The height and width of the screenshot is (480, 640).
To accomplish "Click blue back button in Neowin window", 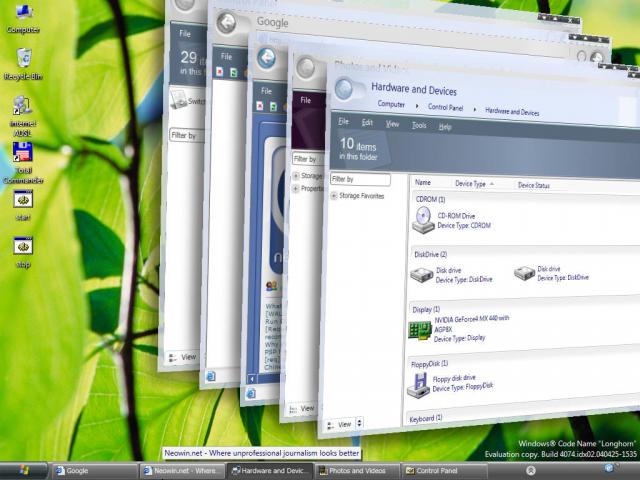I will point(267,58).
